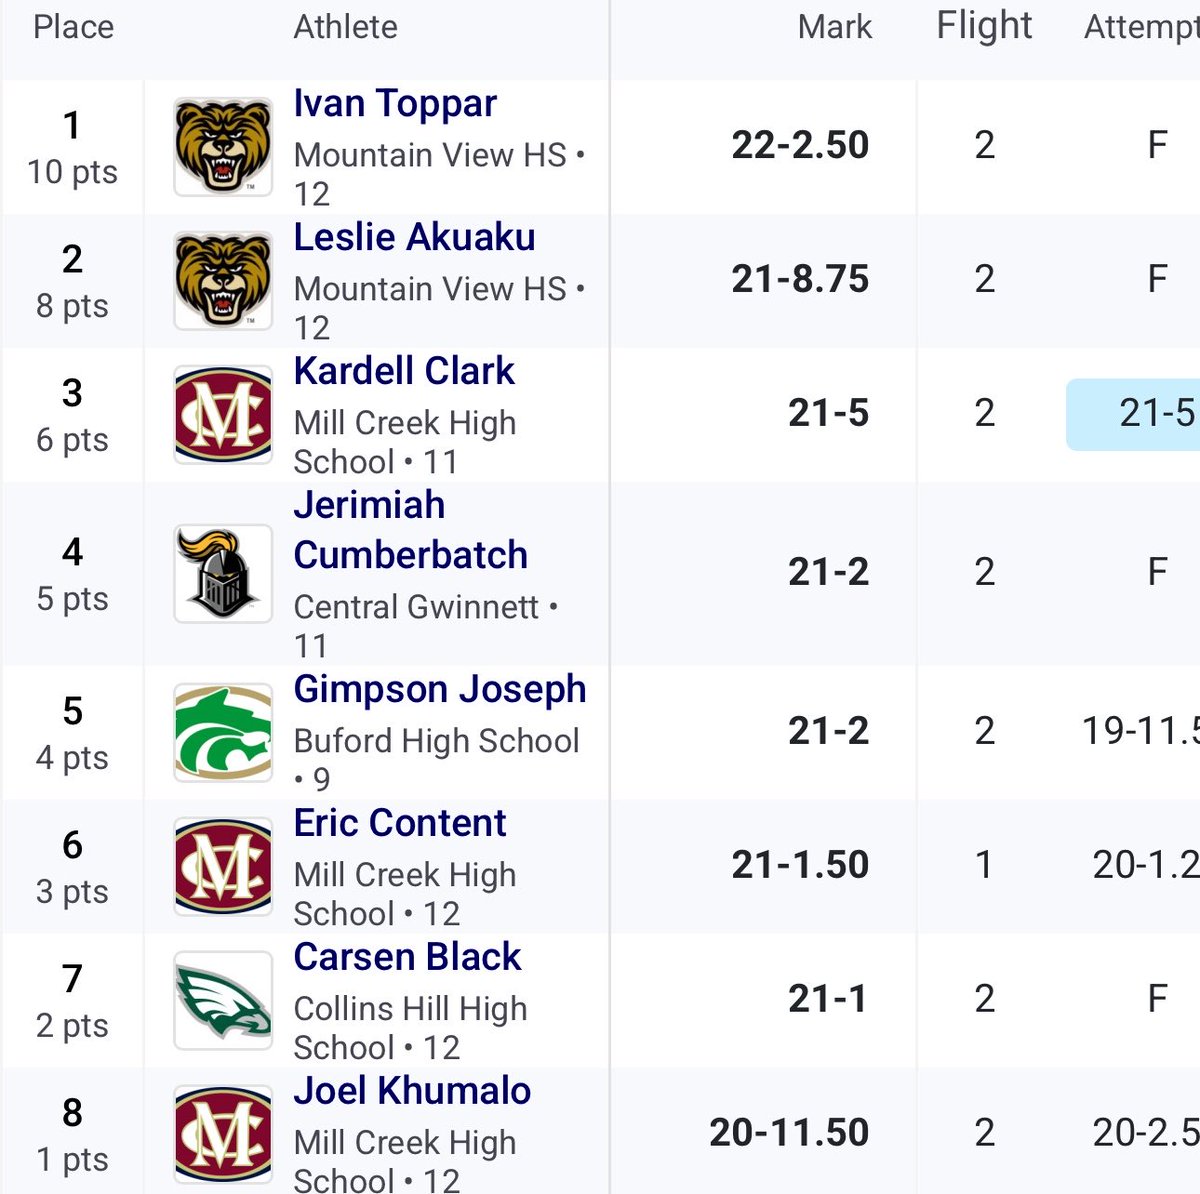Click the Place column header
Image resolution: width=1200 pixels, height=1194 pixels.
(73, 27)
